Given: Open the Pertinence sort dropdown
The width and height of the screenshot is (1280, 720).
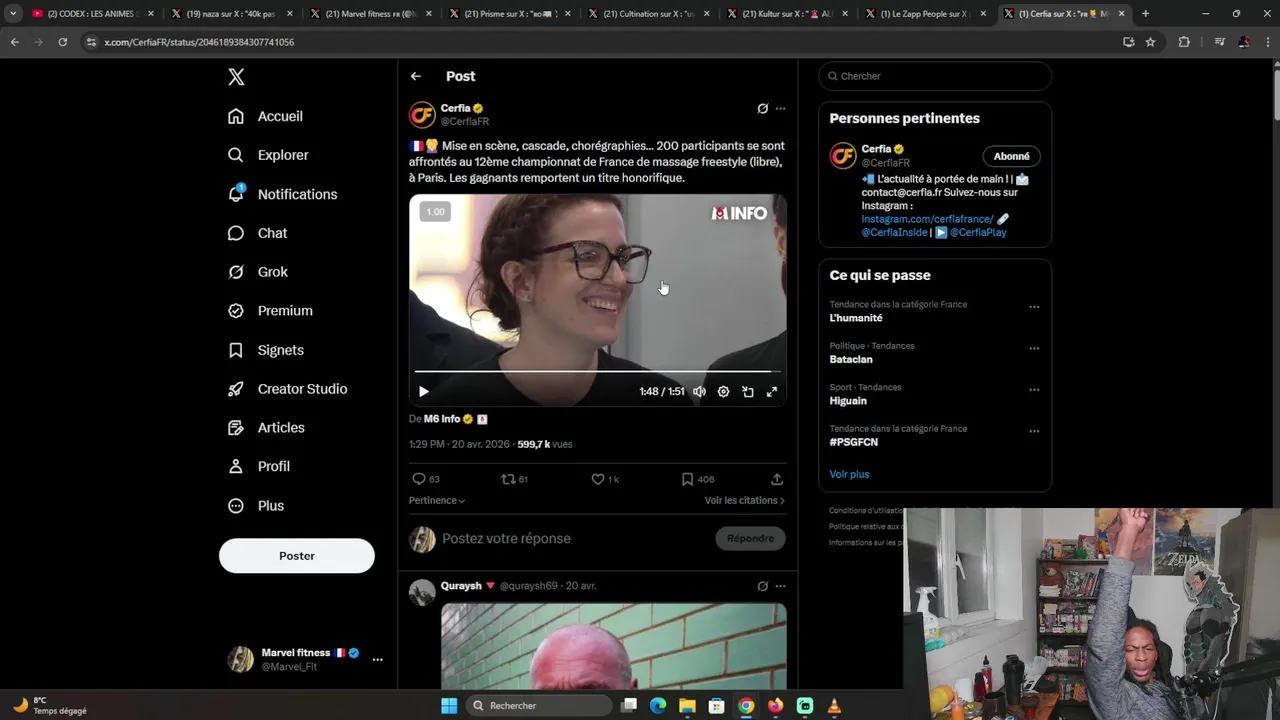Looking at the screenshot, I should tap(437, 500).
